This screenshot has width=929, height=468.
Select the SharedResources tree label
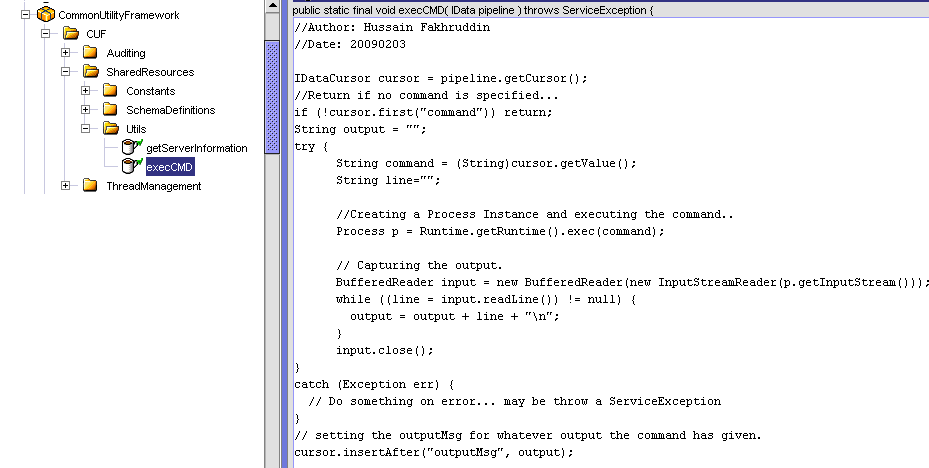click(x=150, y=72)
